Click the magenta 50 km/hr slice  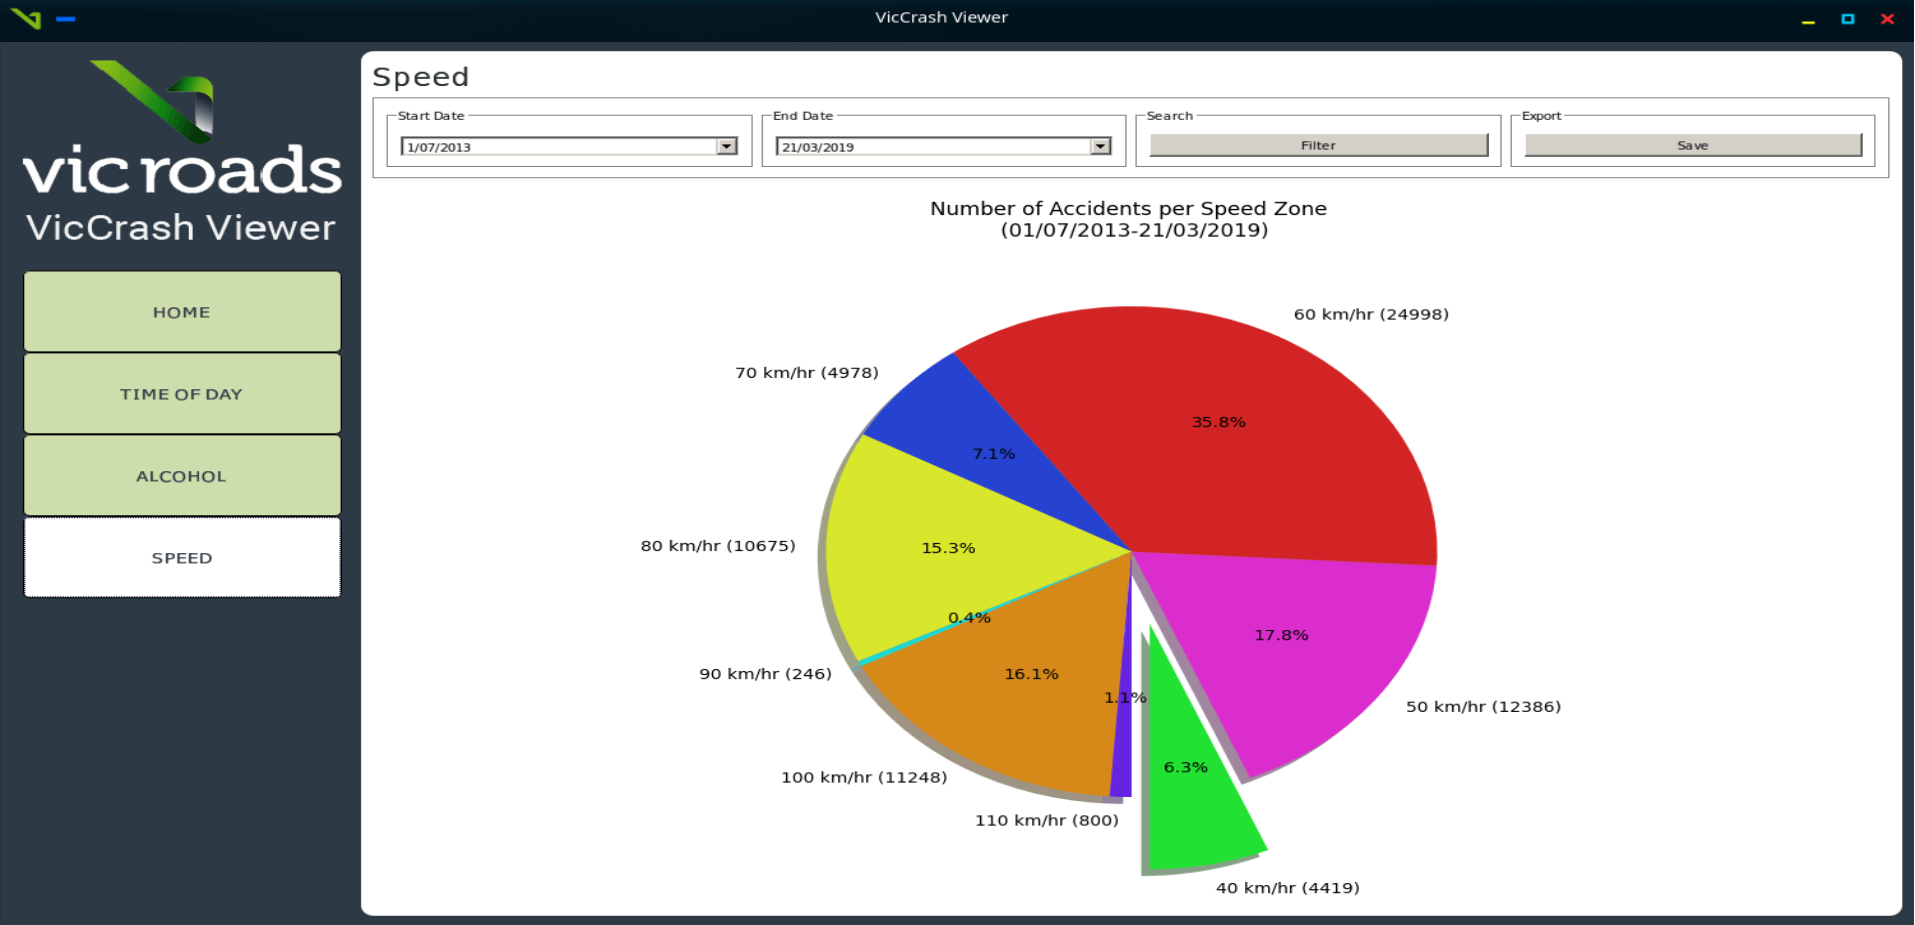click(1280, 635)
